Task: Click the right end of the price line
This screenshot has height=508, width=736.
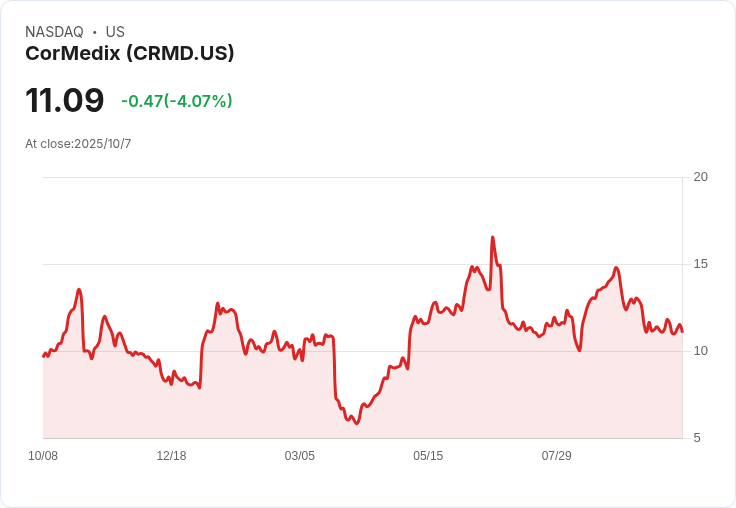Action: (682, 331)
